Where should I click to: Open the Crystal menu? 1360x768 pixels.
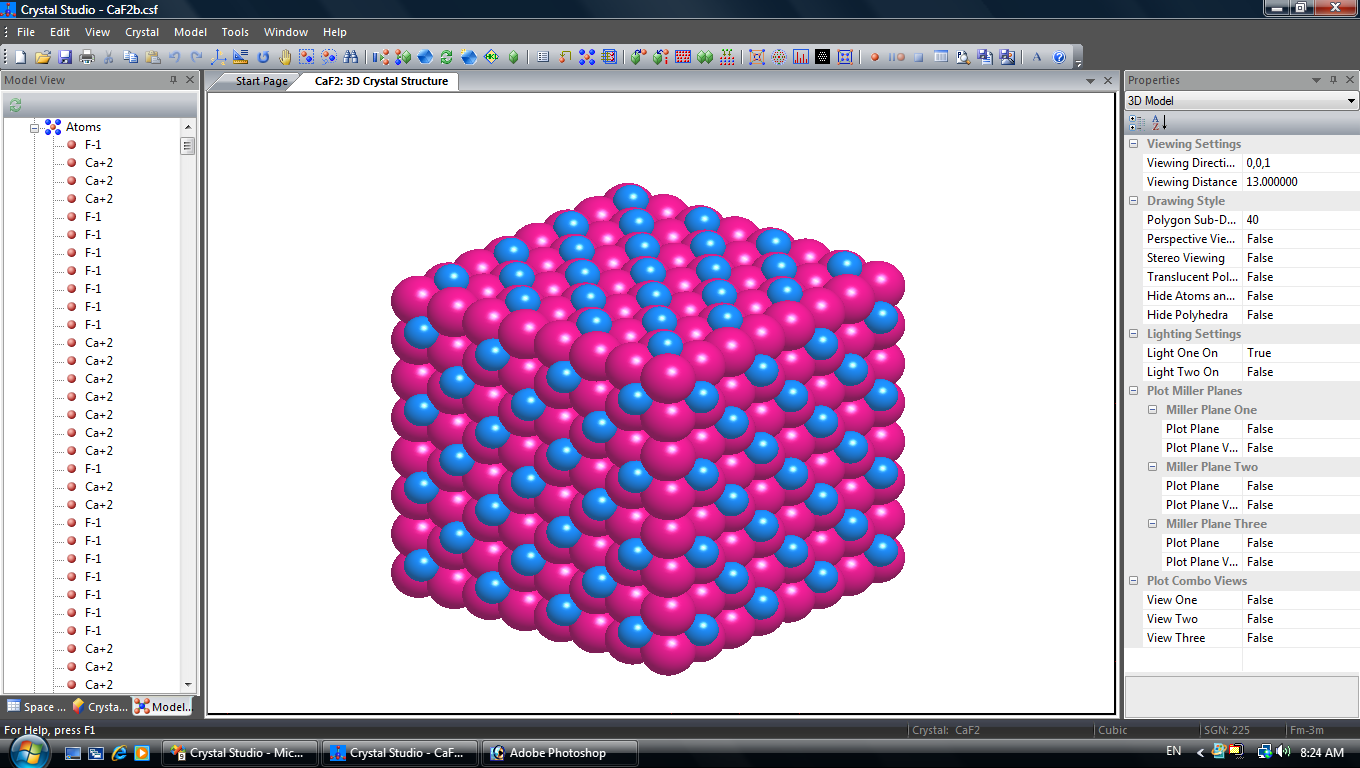(141, 32)
